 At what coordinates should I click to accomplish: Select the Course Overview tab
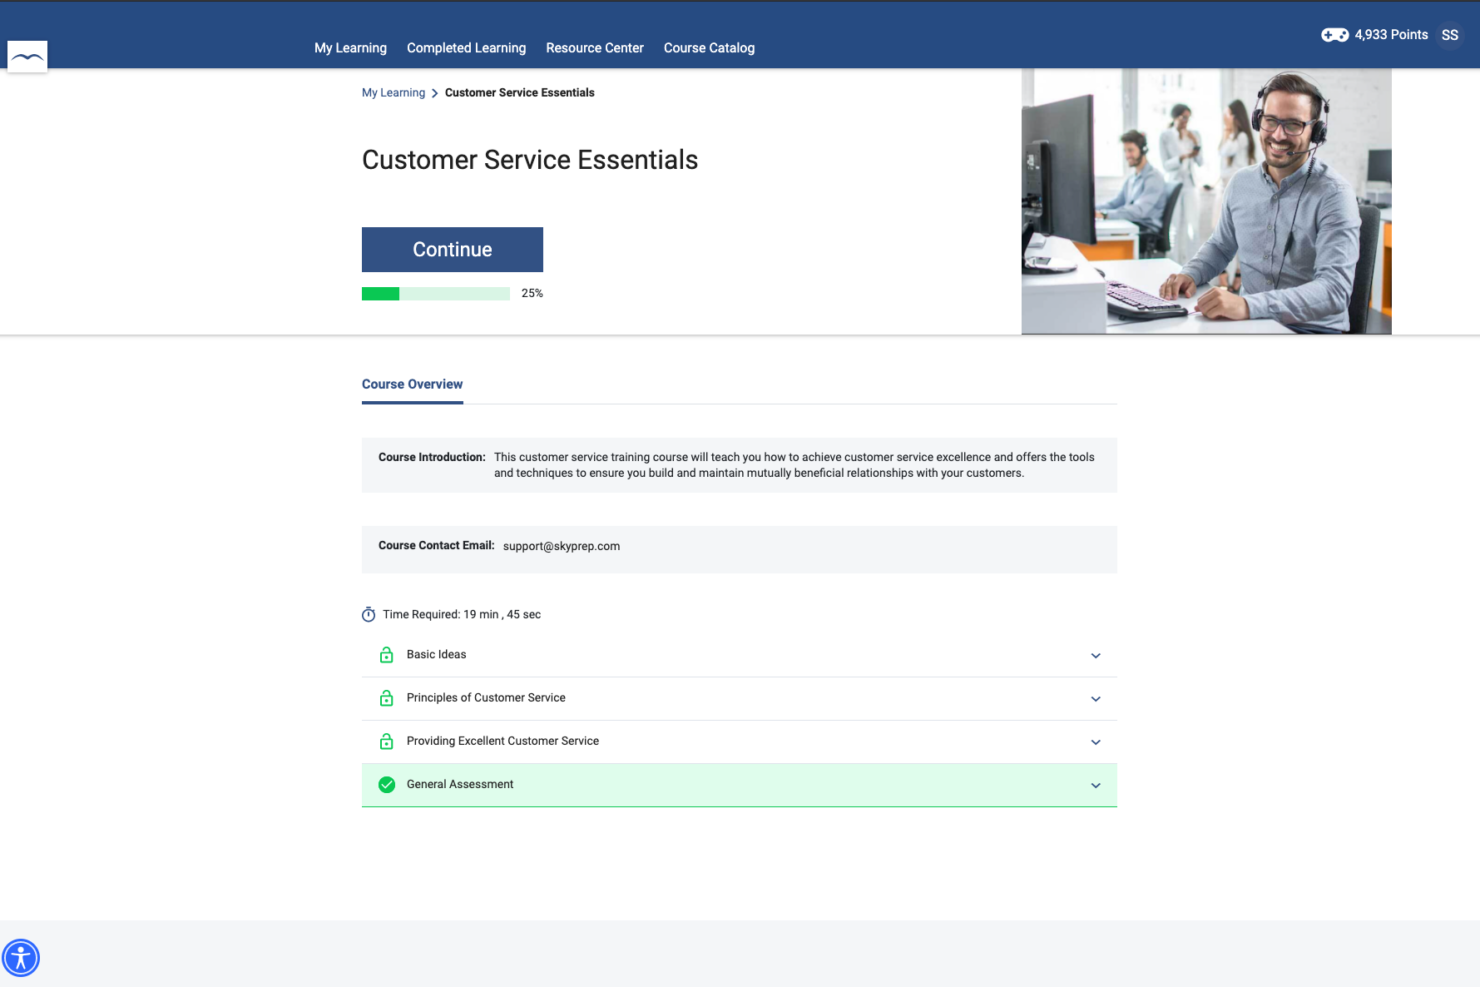[x=412, y=384]
